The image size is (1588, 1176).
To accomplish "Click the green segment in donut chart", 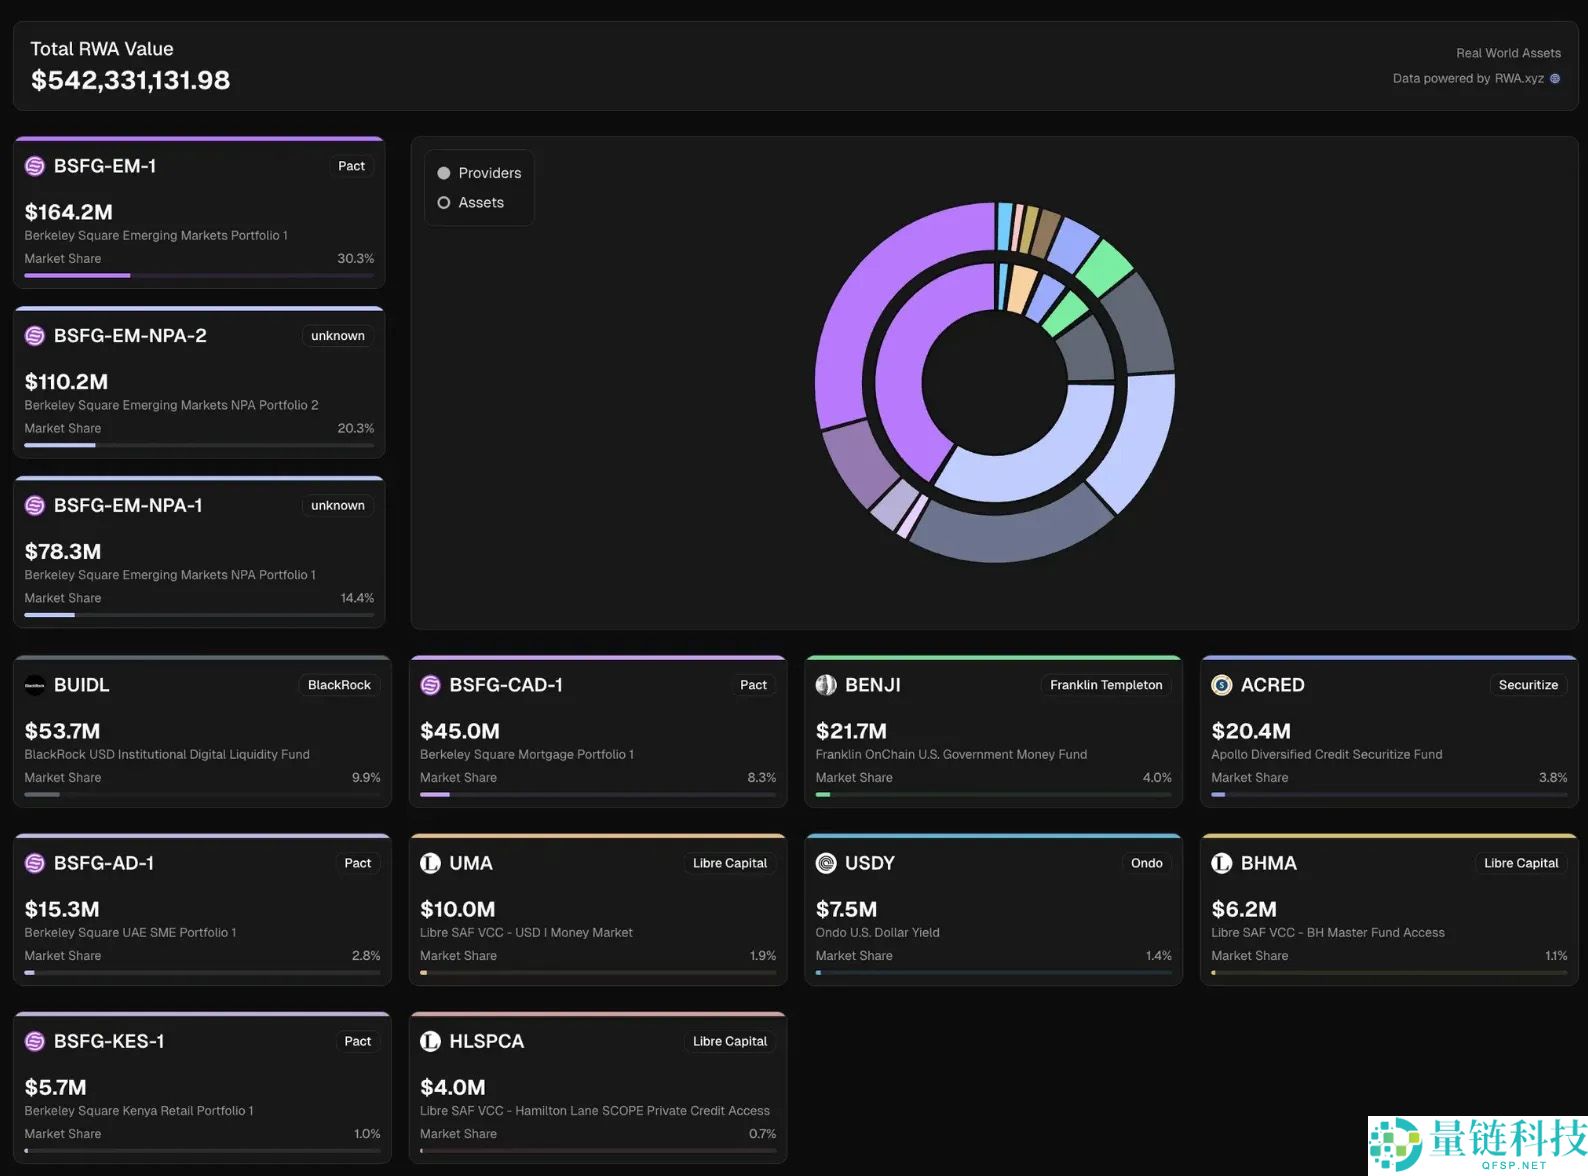I will (x=1105, y=266).
